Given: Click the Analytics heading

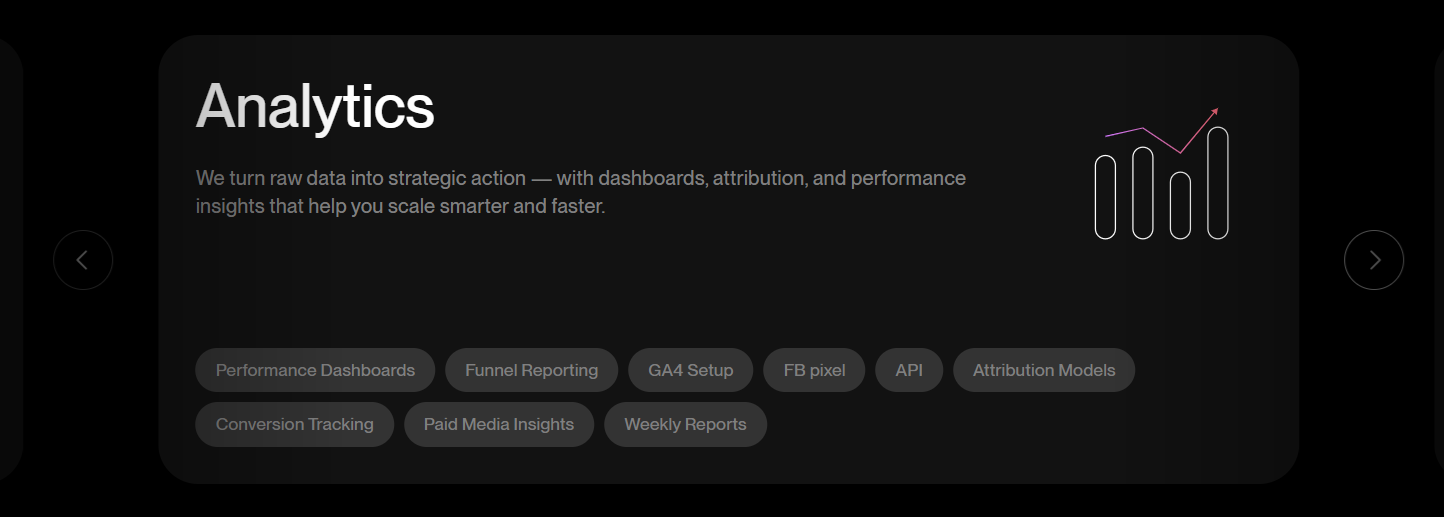Looking at the screenshot, I should tap(315, 106).
